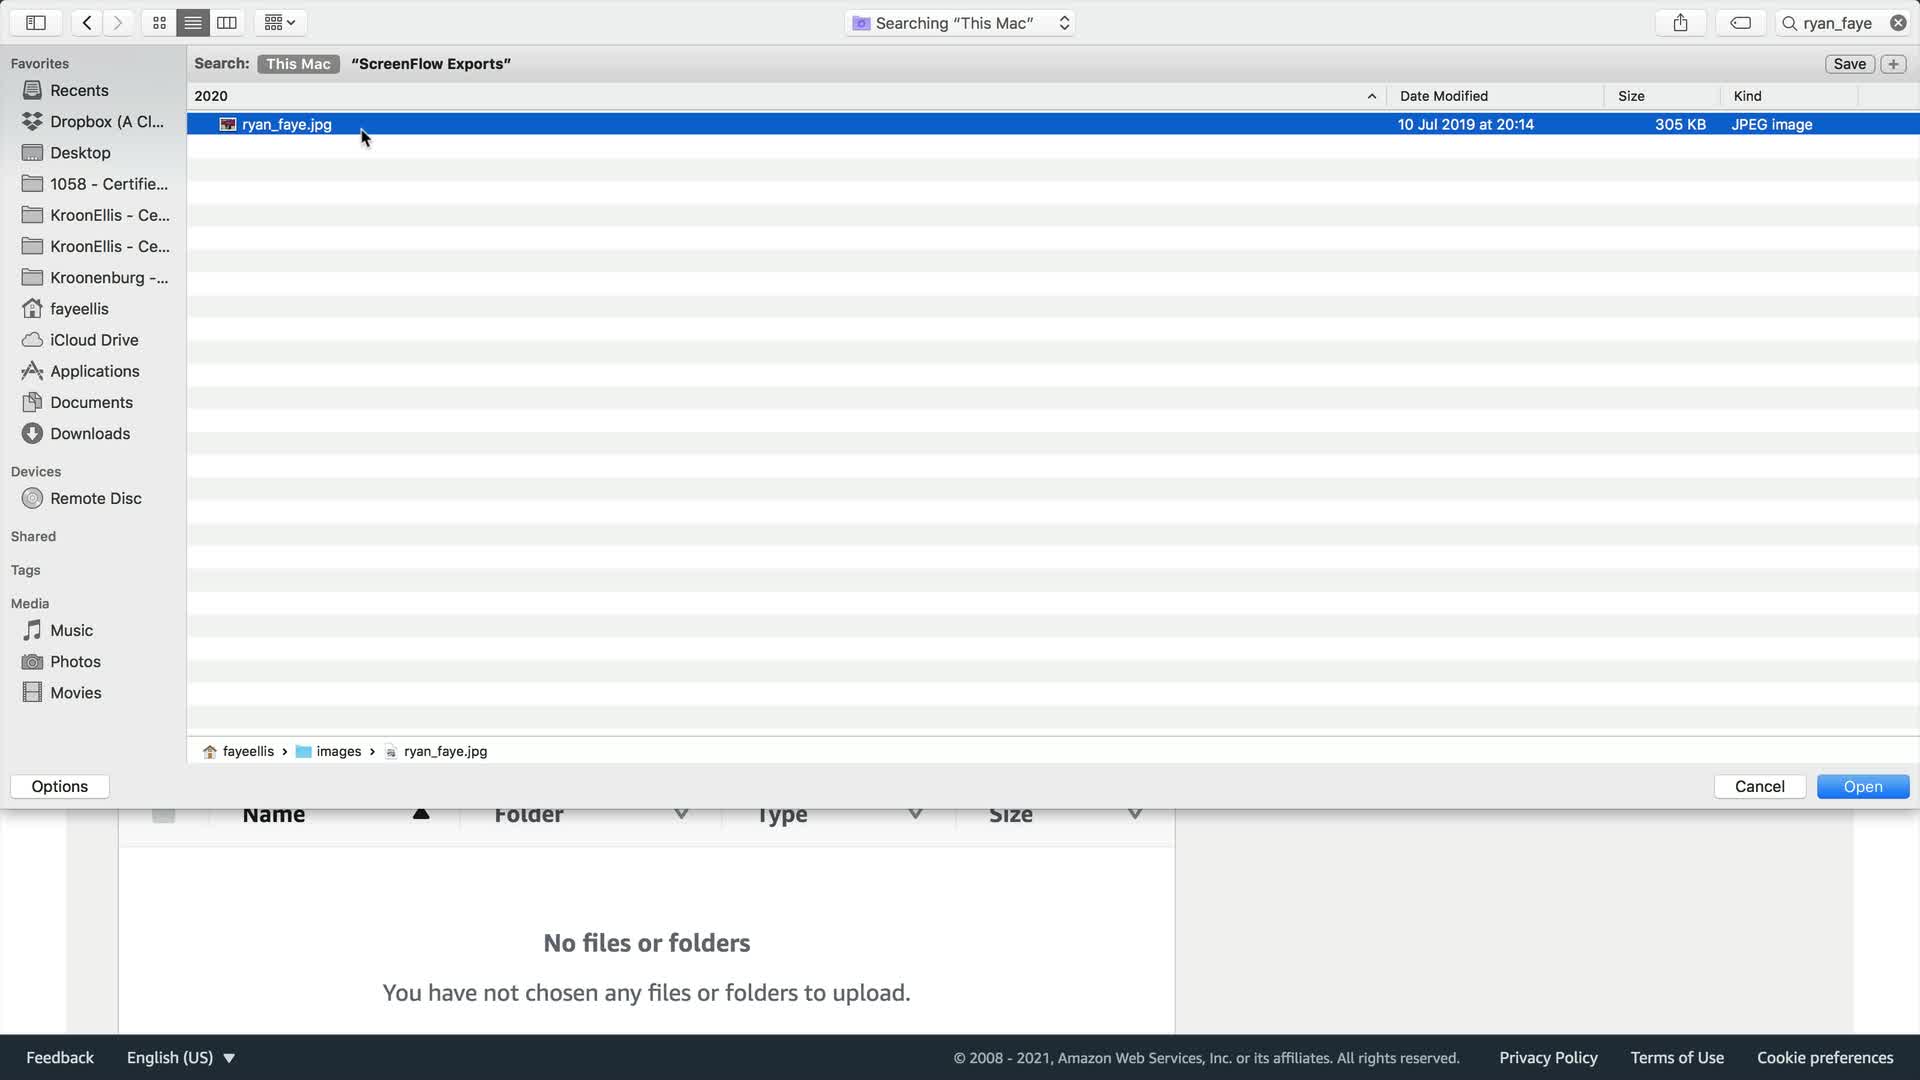The height and width of the screenshot is (1080, 1920).
Task: Select the This Mac search scope
Action: point(298,64)
